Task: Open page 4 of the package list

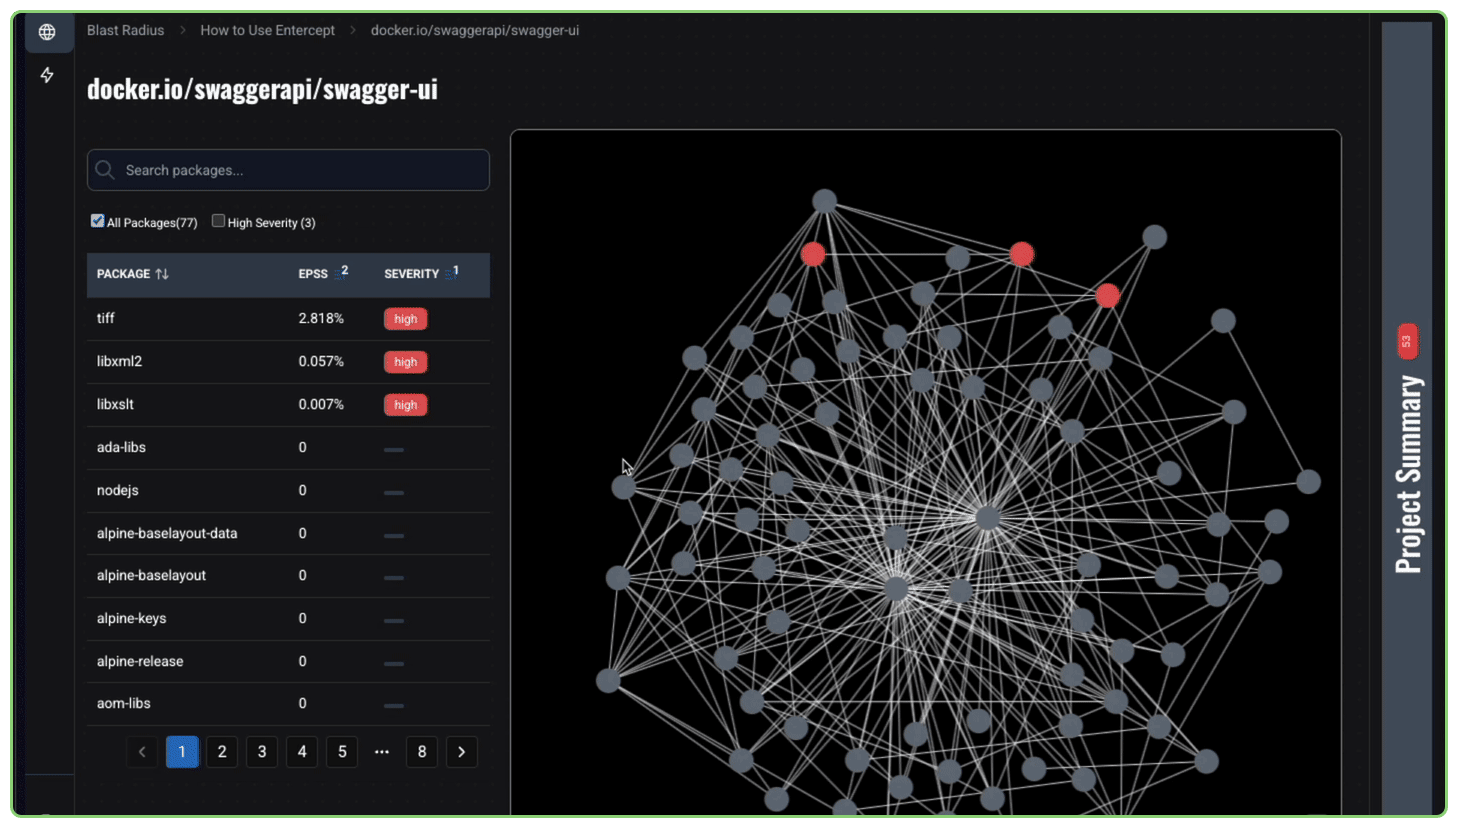Action: pyautogui.click(x=302, y=752)
